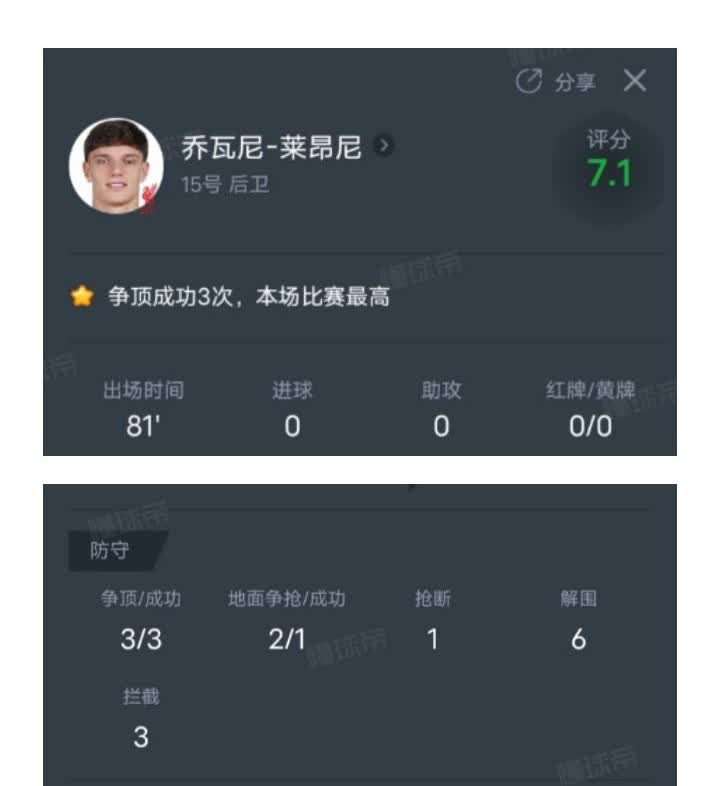This screenshot has height=786, width=720.
Task: Click the 争顶/成功 3/3 stat
Action: (141, 620)
